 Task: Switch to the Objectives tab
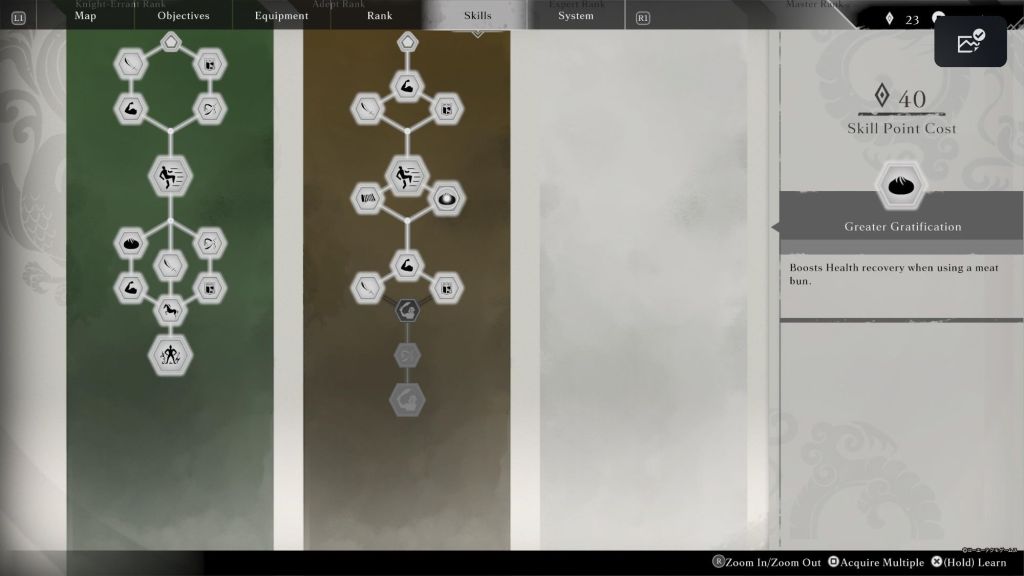(183, 16)
